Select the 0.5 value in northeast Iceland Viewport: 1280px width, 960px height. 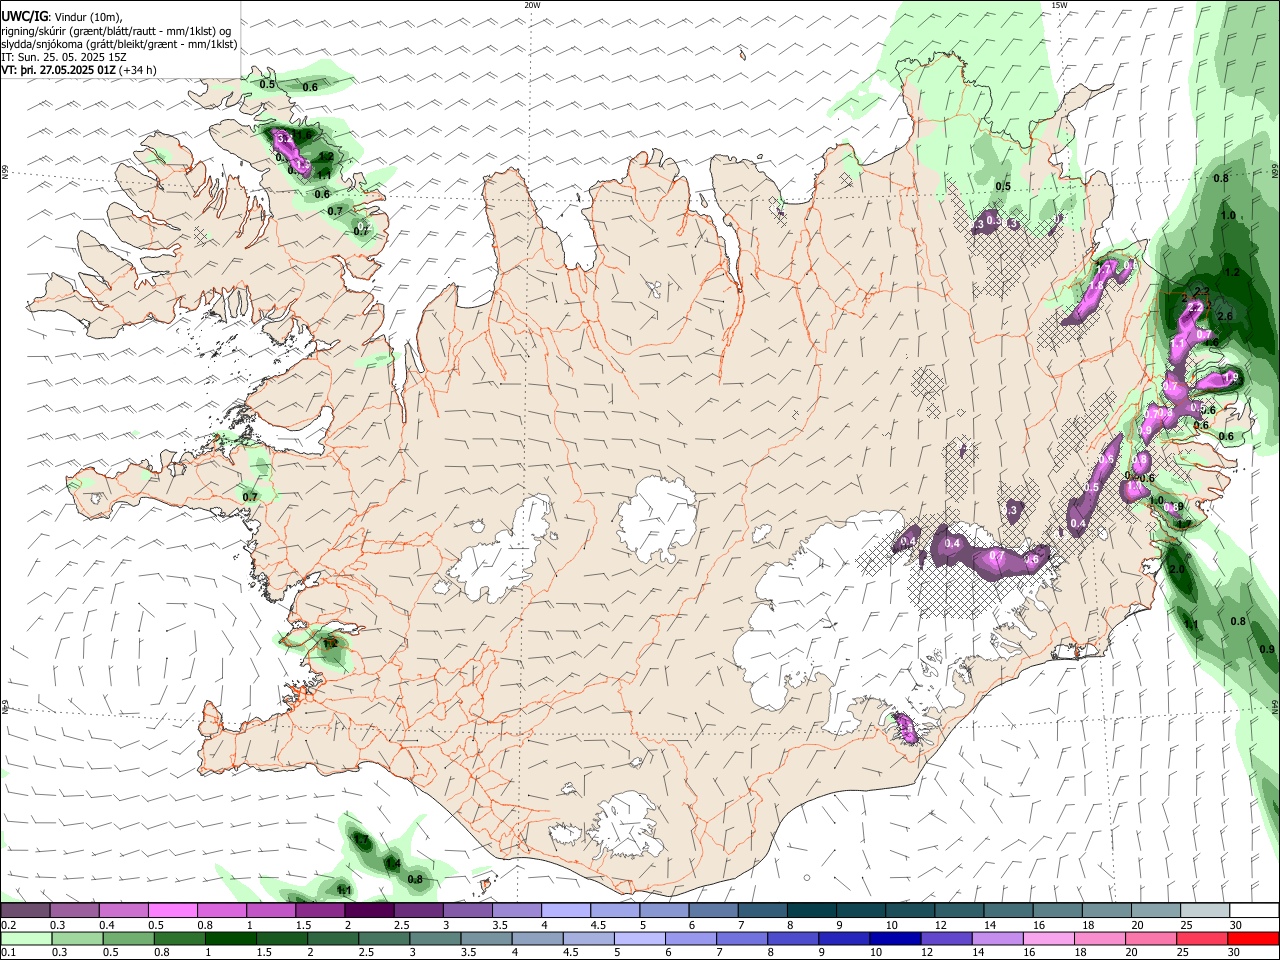tap(1003, 187)
